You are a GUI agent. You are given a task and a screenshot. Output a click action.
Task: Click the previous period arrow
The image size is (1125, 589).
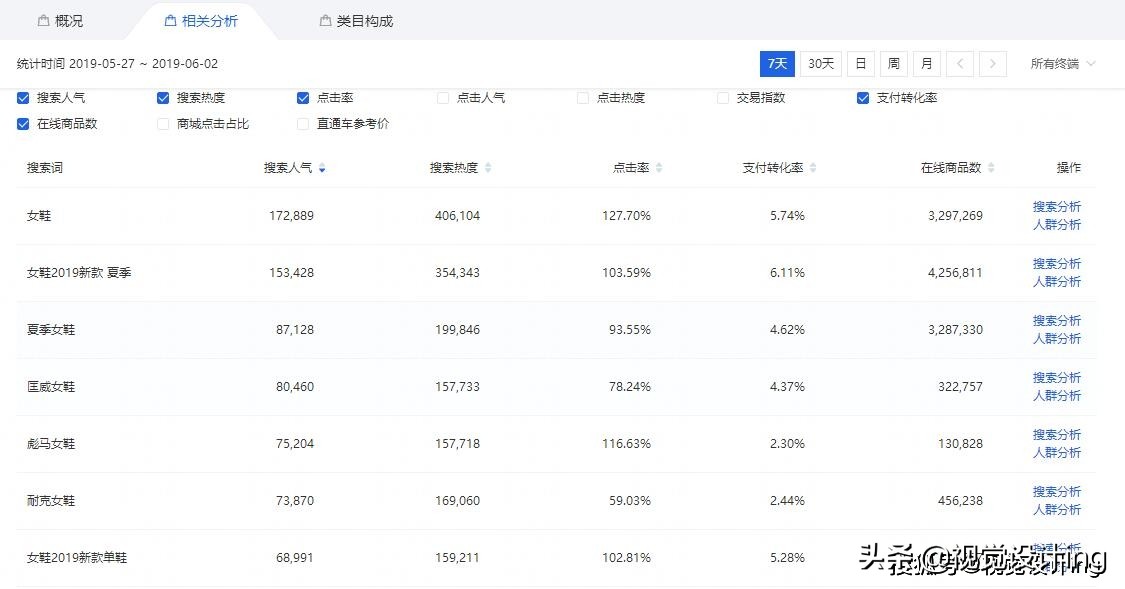(x=959, y=63)
